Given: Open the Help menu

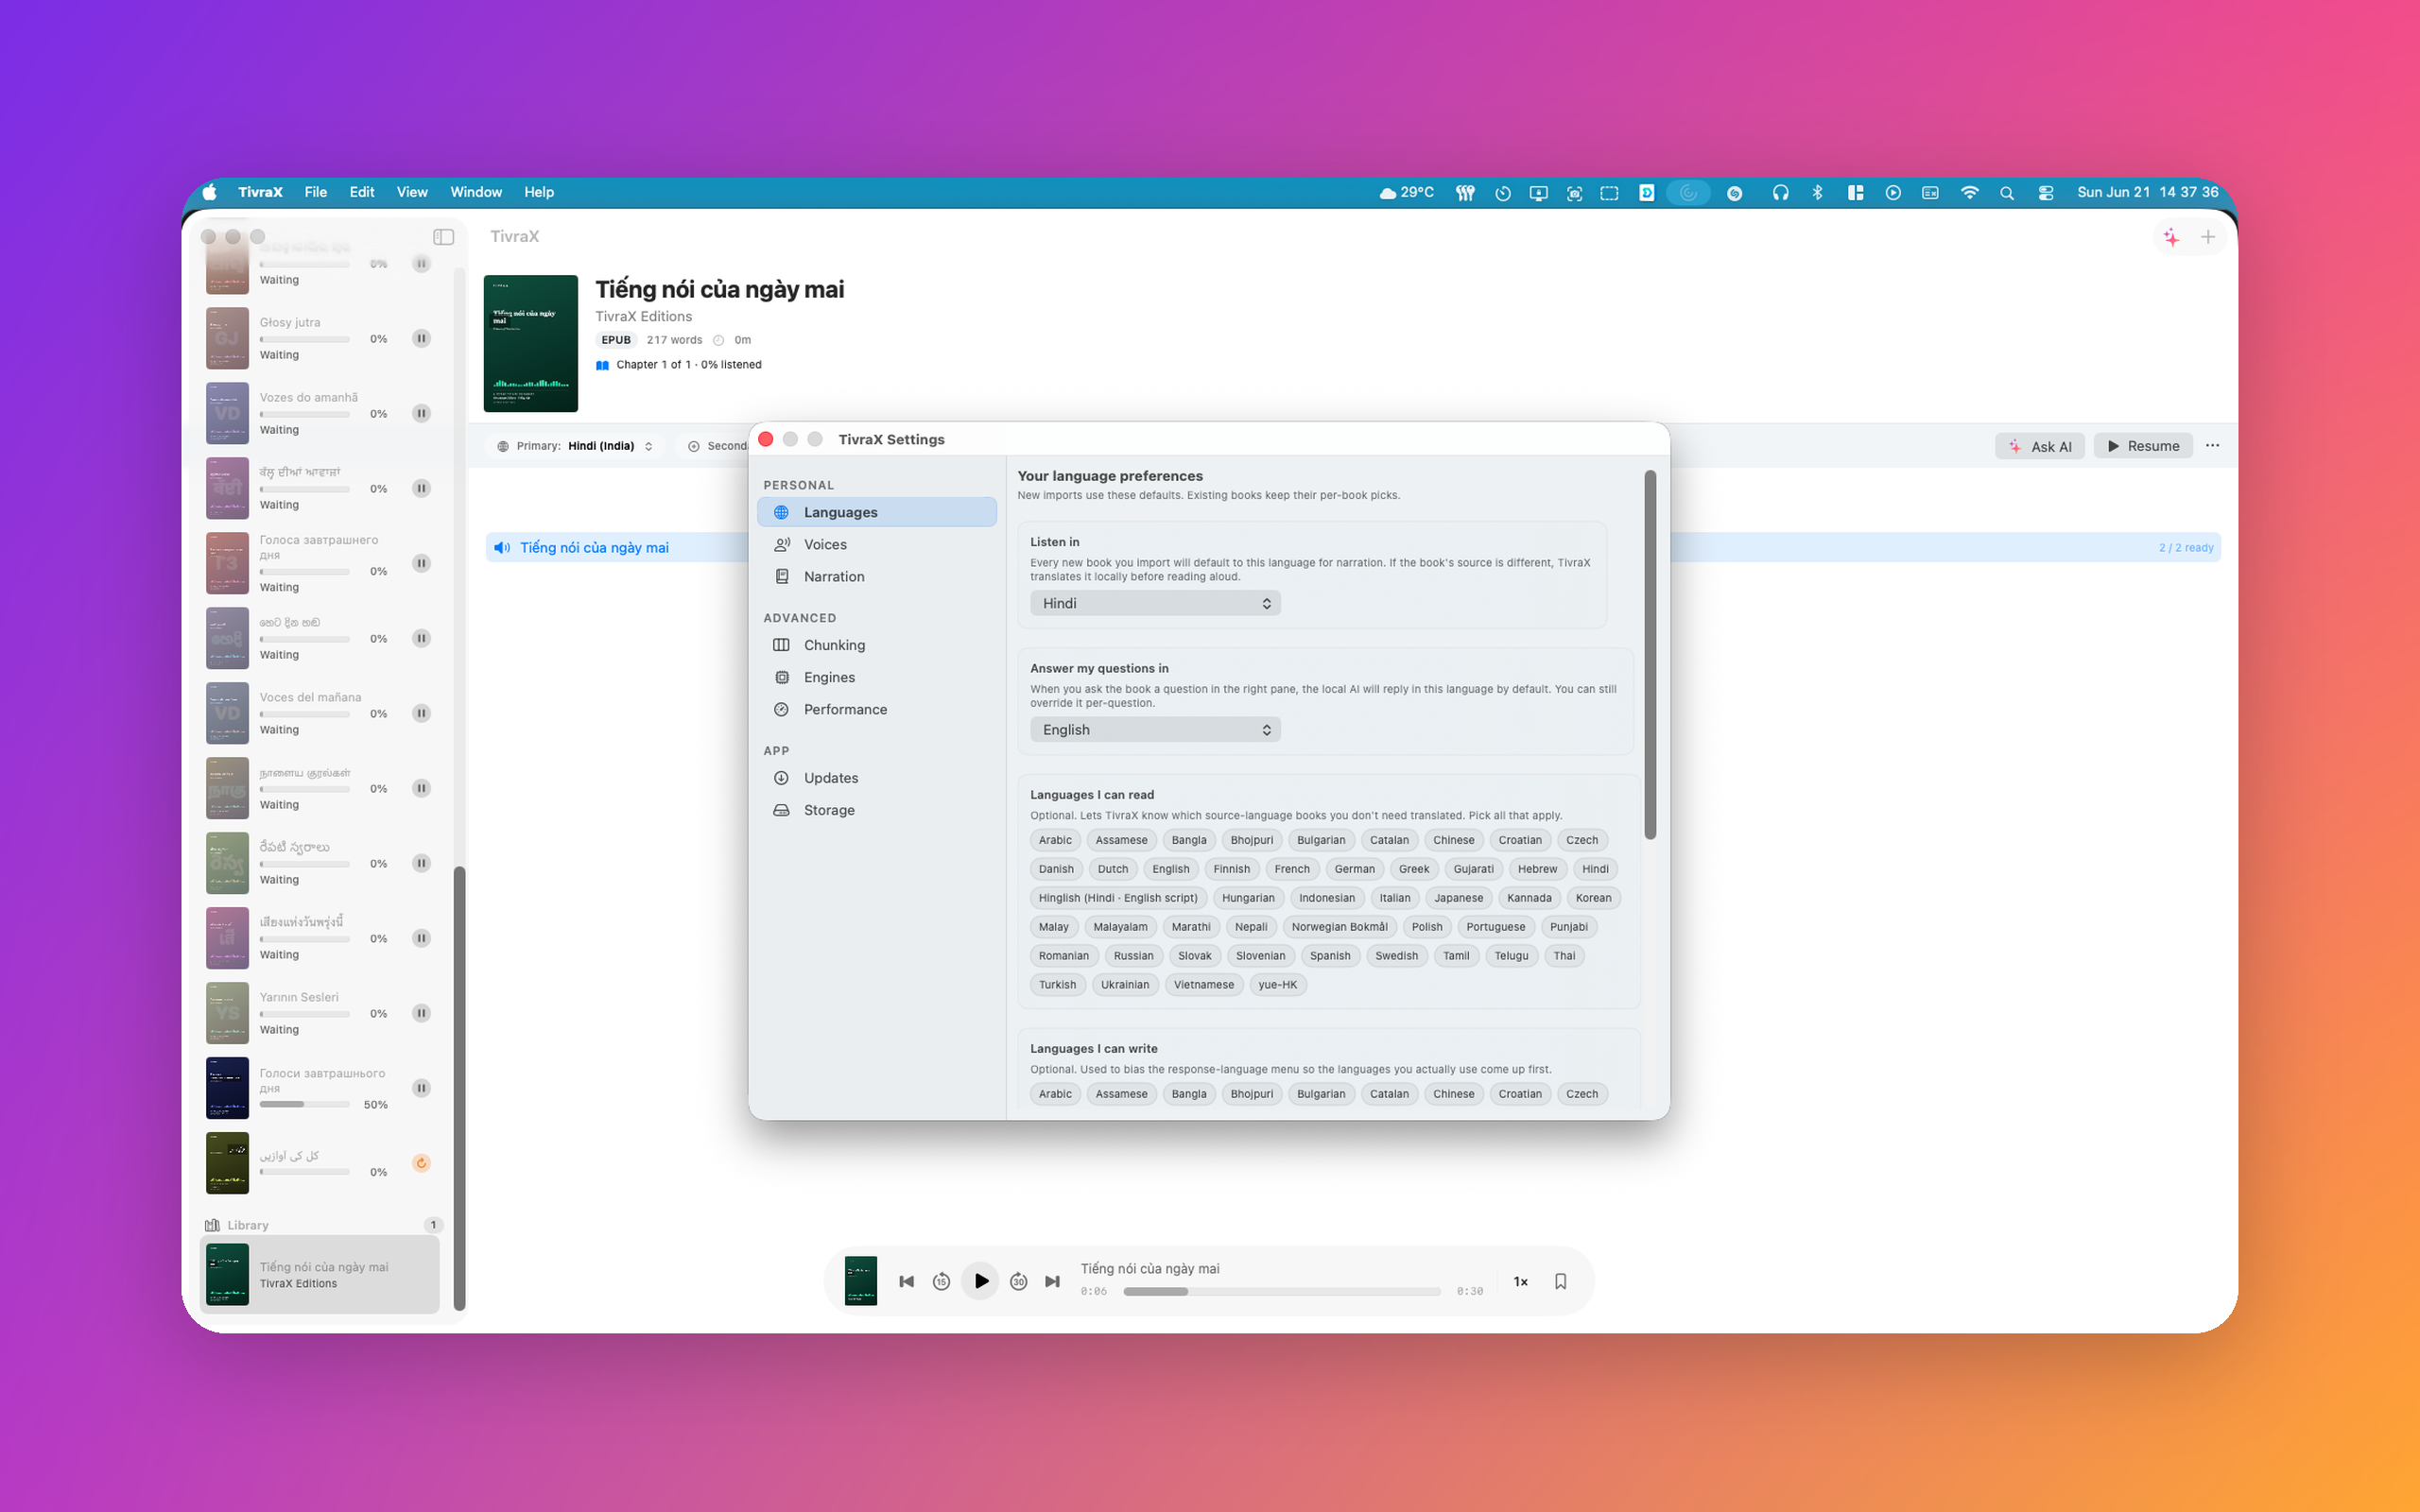Looking at the screenshot, I should (539, 192).
